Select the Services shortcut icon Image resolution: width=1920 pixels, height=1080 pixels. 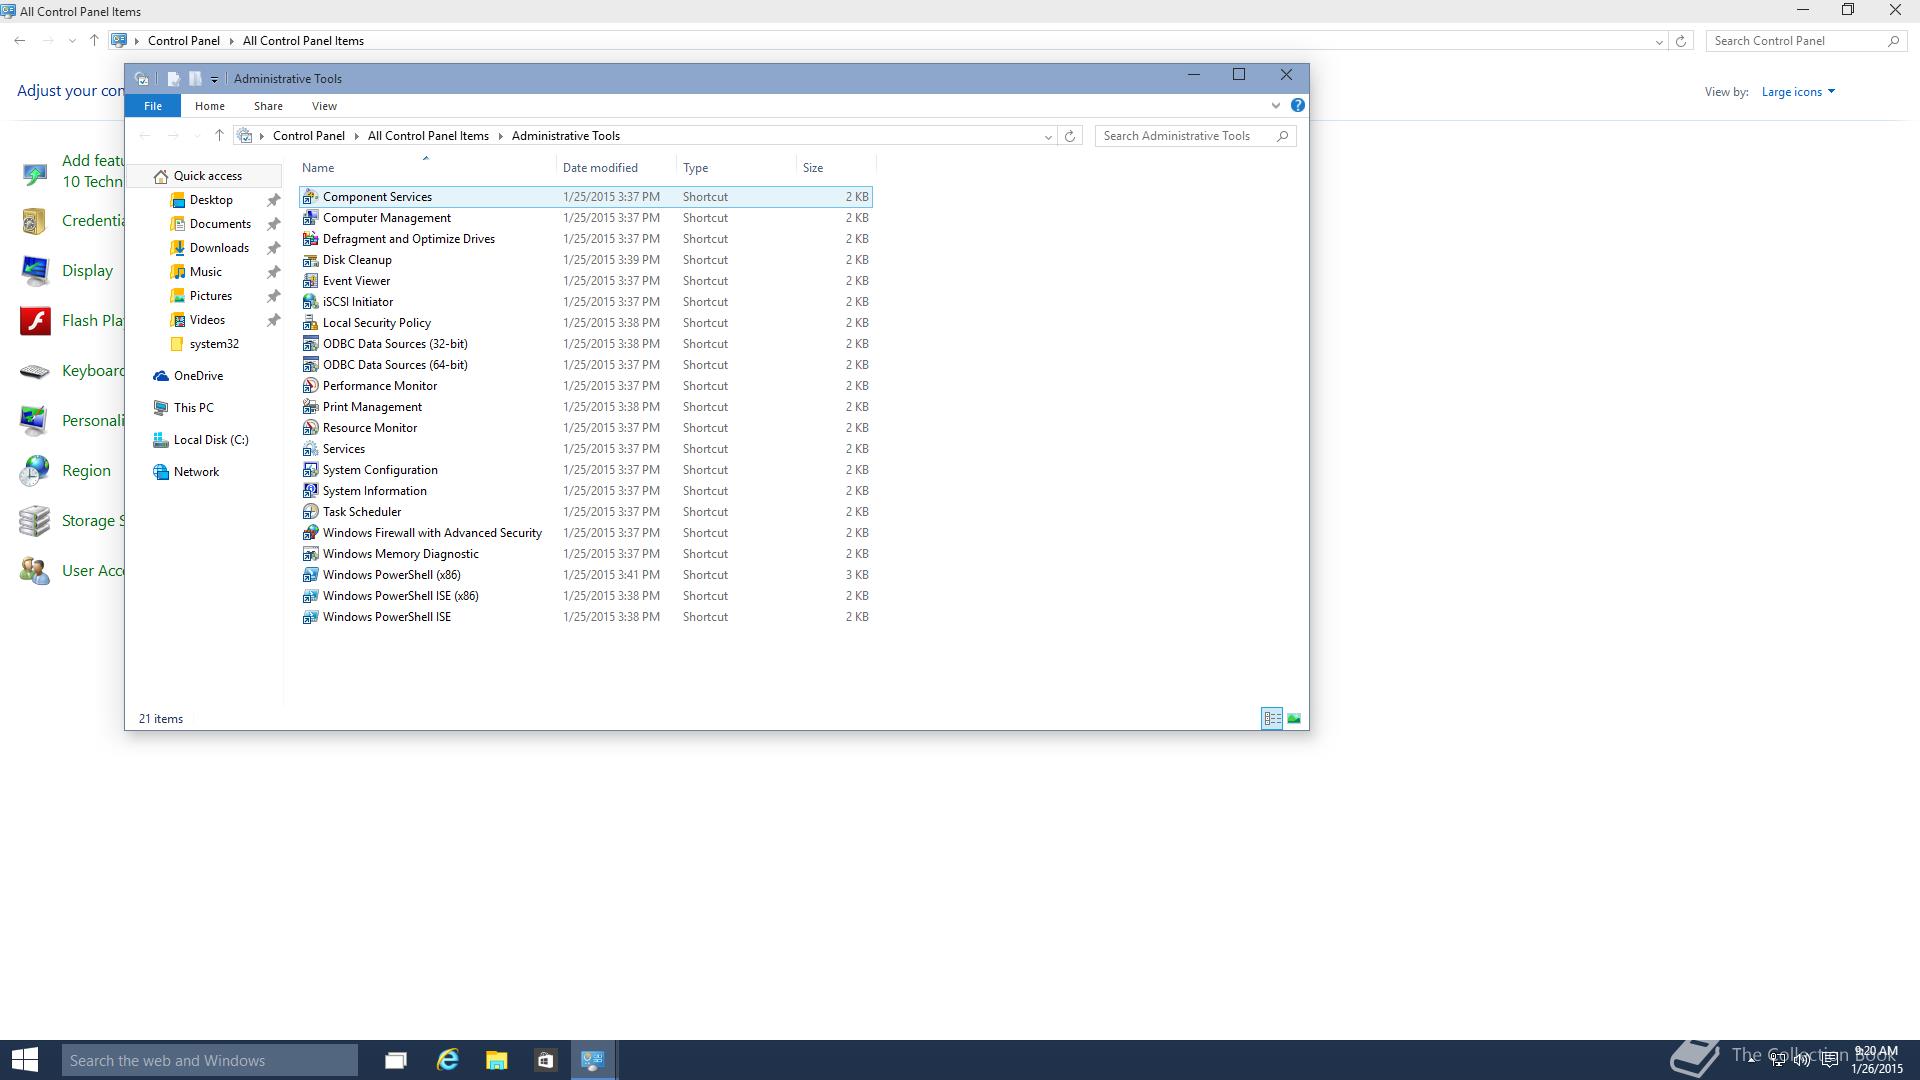pyautogui.click(x=310, y=449)
